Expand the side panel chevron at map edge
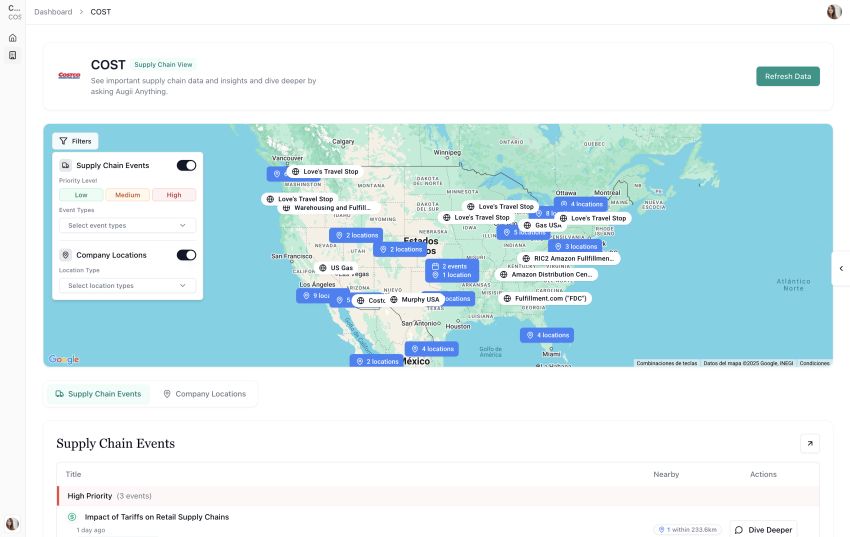The image size is (850, 537). click(x=841, y=268)
